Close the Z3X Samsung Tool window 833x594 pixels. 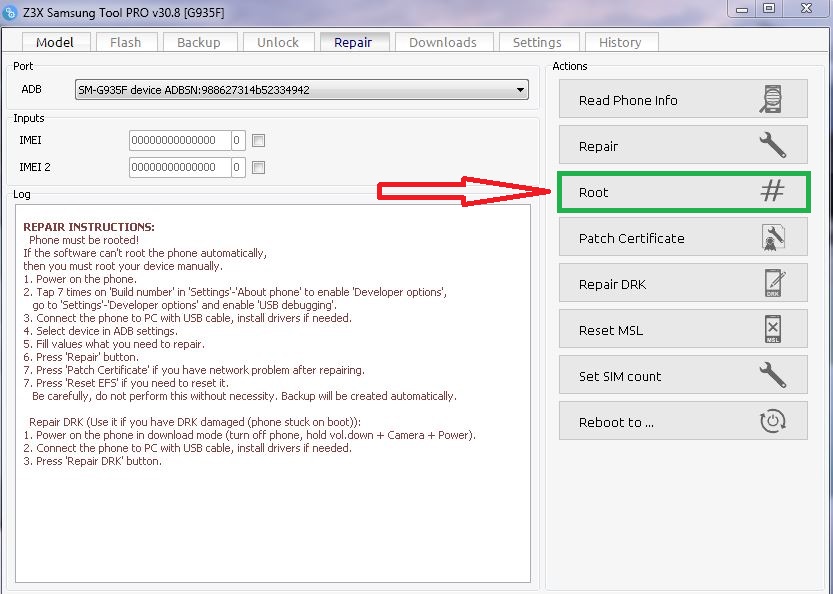point(806,9)
